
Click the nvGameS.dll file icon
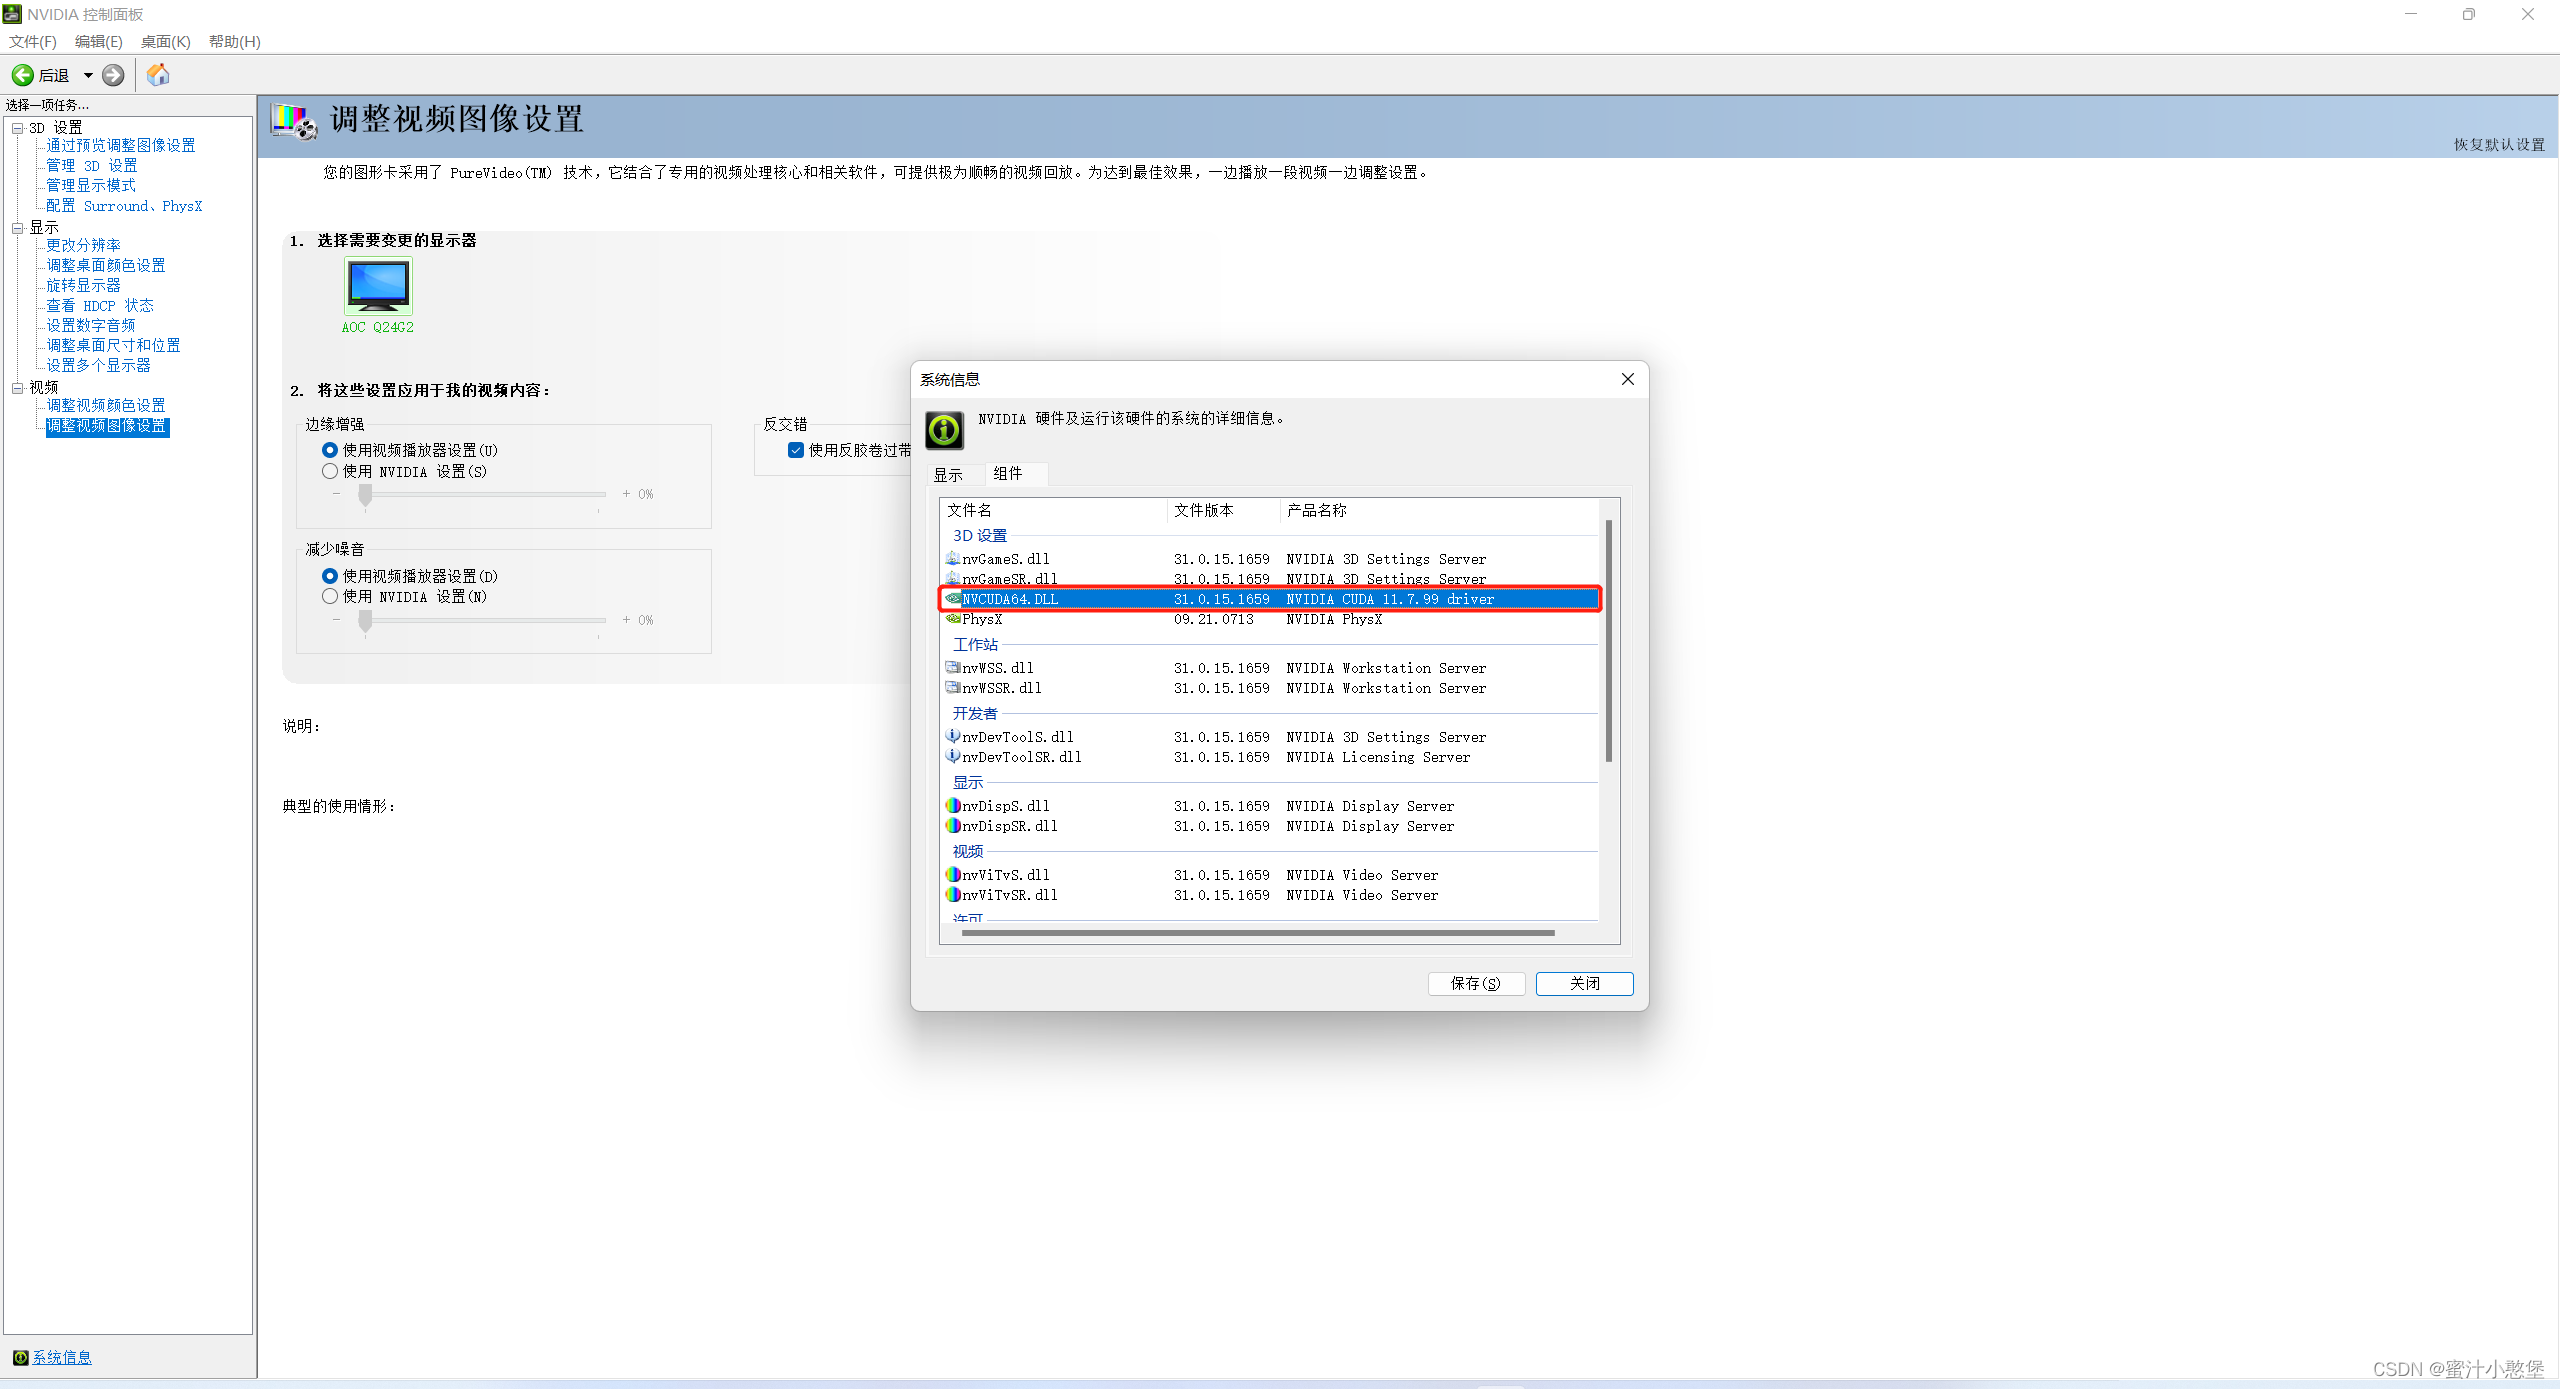(x=953, y=558)
